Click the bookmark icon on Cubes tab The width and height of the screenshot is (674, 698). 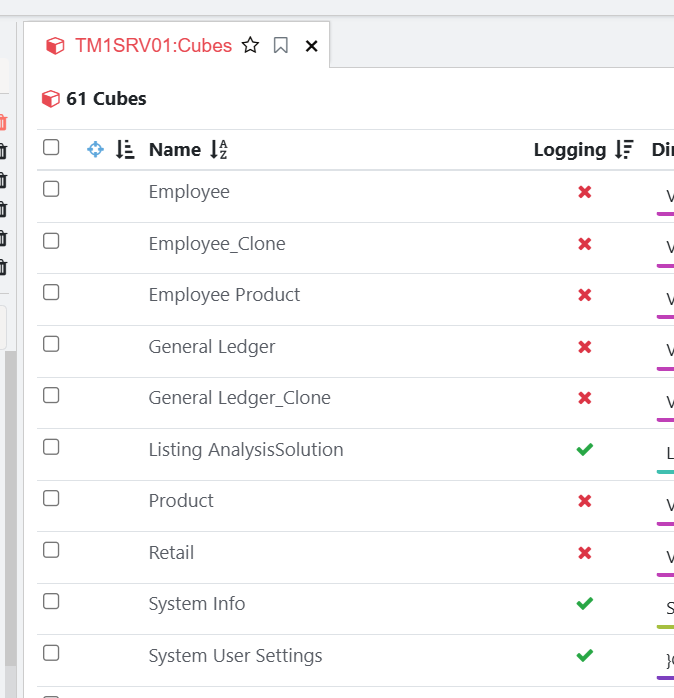(281, 46)
